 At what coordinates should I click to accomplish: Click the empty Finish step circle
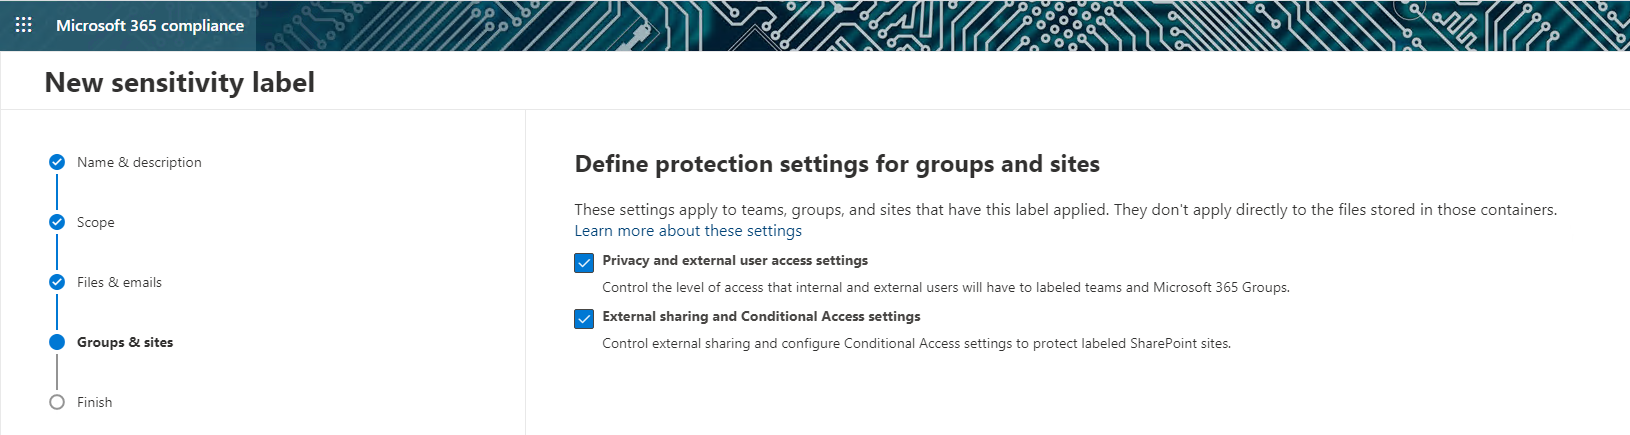tap(57, 402)
